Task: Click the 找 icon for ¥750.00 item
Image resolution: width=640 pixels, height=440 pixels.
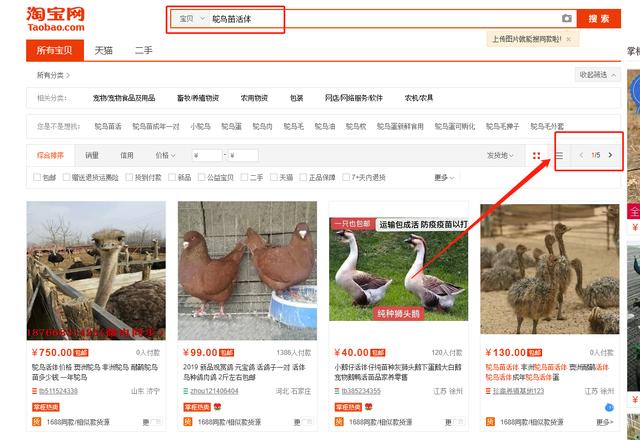Action: point(37,422)
